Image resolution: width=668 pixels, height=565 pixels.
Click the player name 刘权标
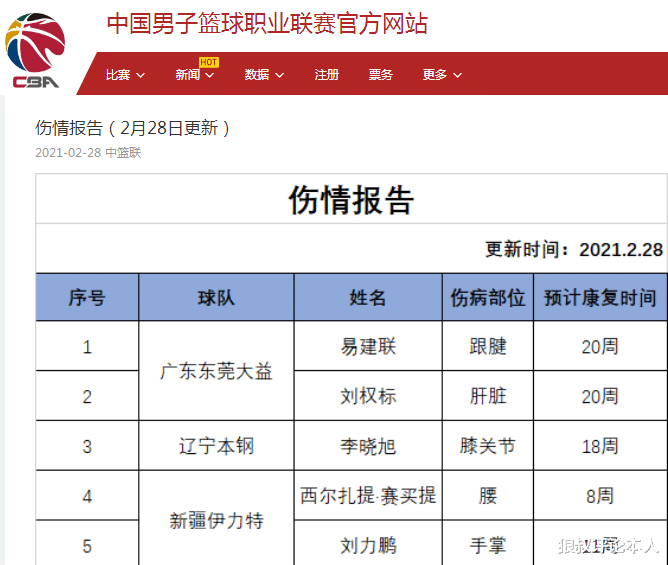tap(368, 396)
